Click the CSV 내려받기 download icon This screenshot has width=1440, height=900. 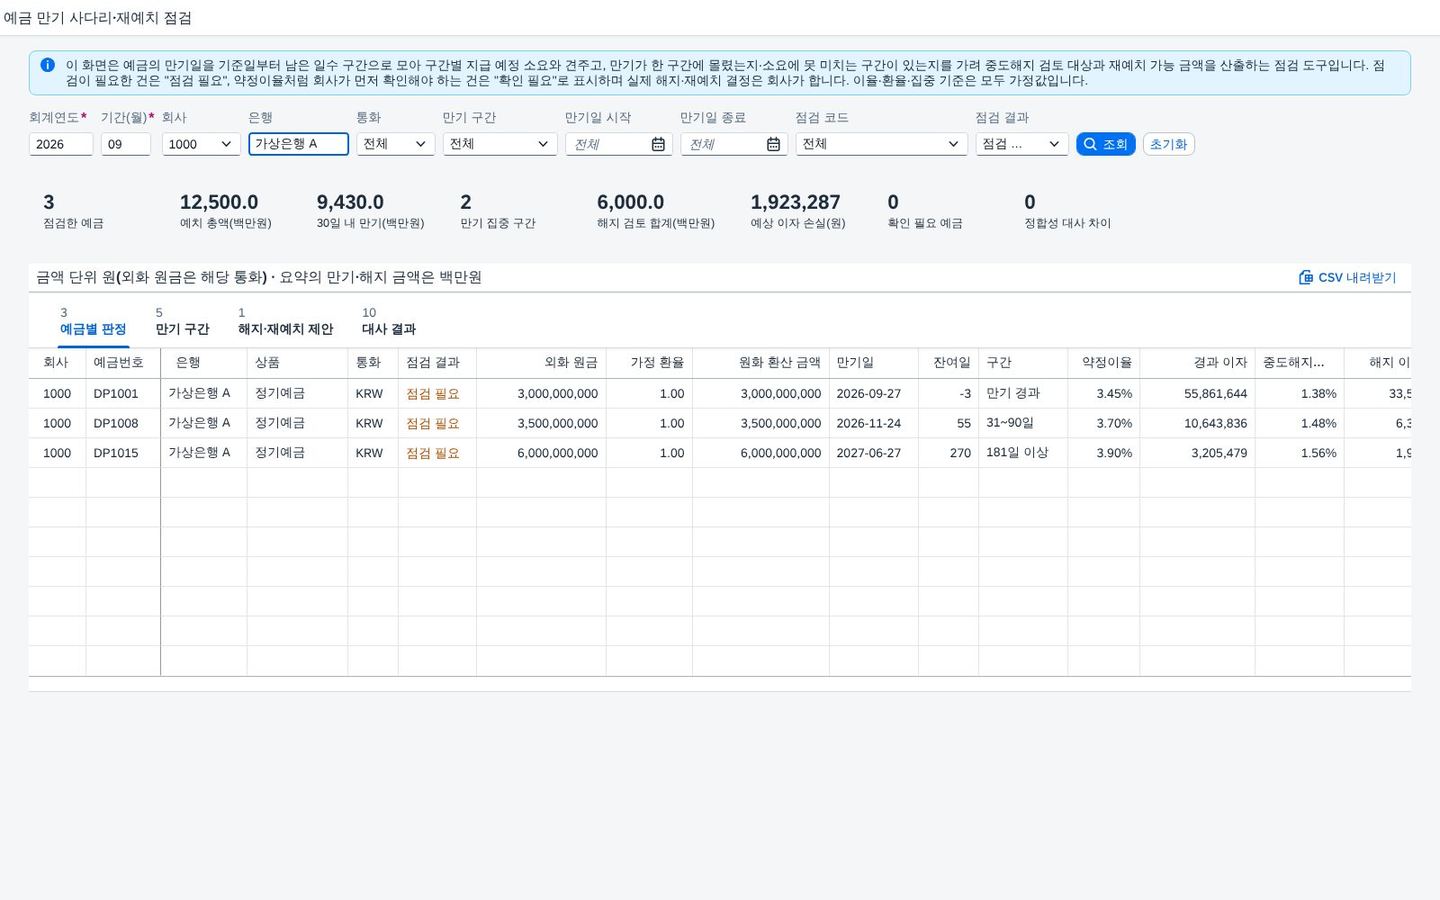tap(1305, 277)
